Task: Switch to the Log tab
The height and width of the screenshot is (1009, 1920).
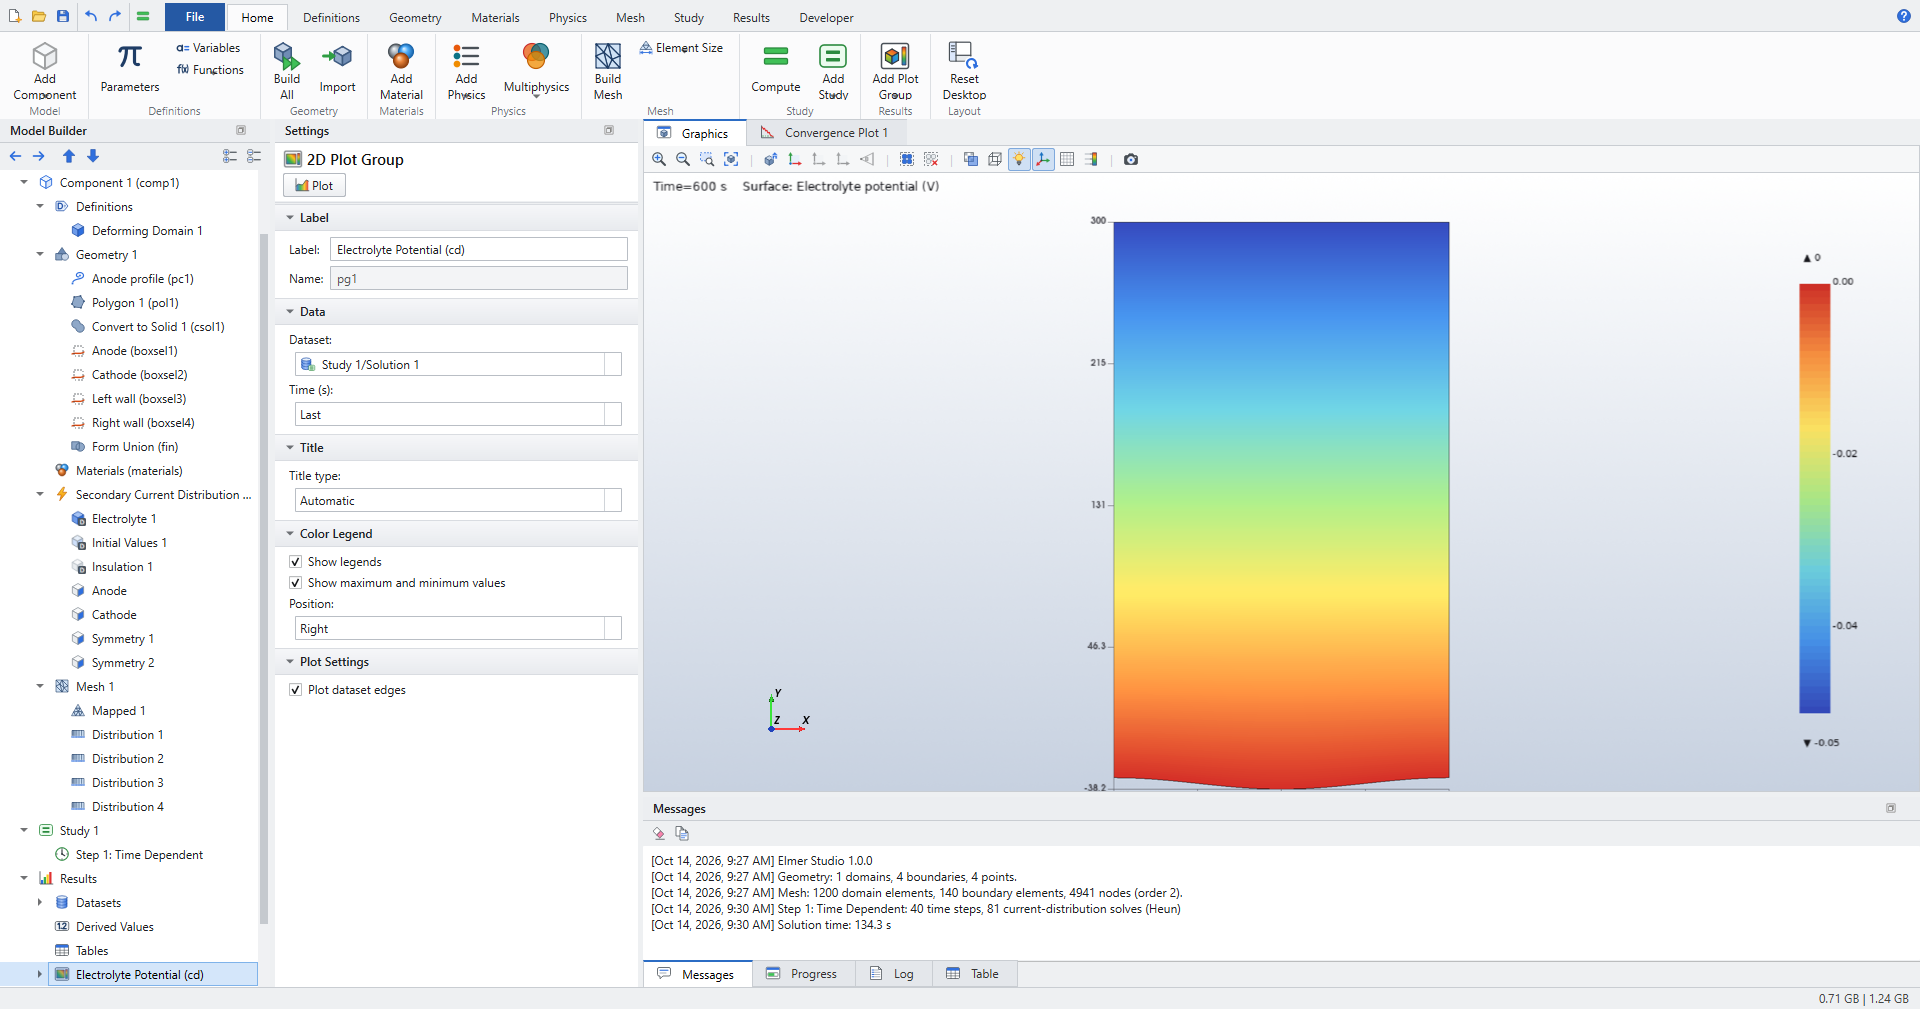Action: coord(893,974)
